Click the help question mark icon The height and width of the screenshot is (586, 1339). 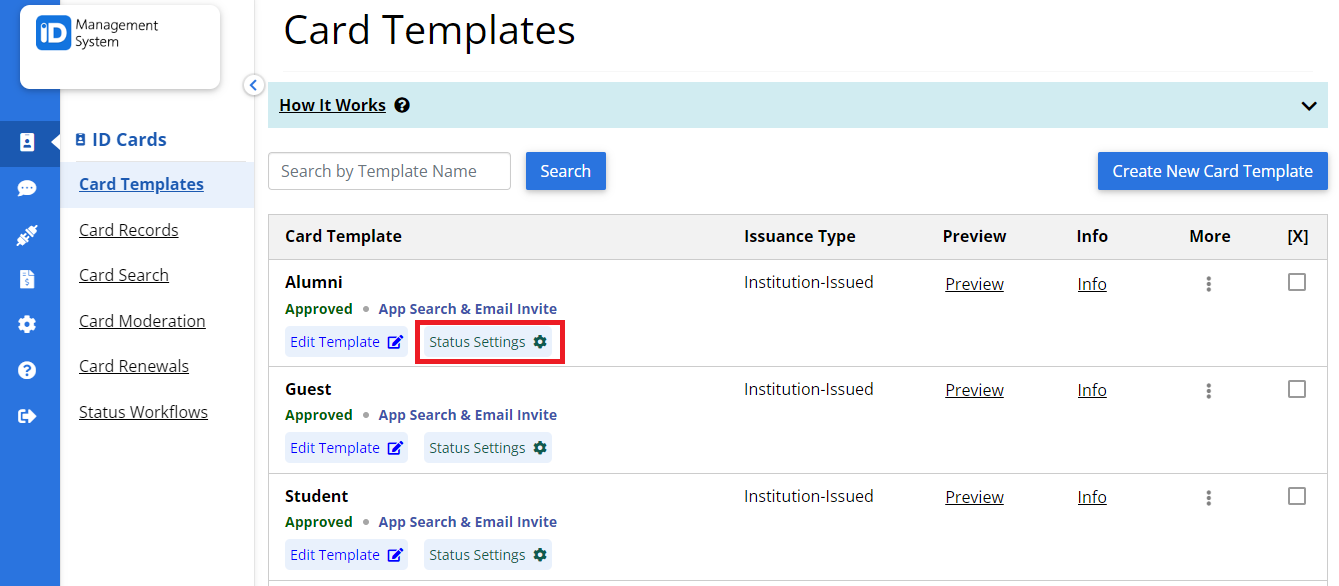click(x=30, y=369)
